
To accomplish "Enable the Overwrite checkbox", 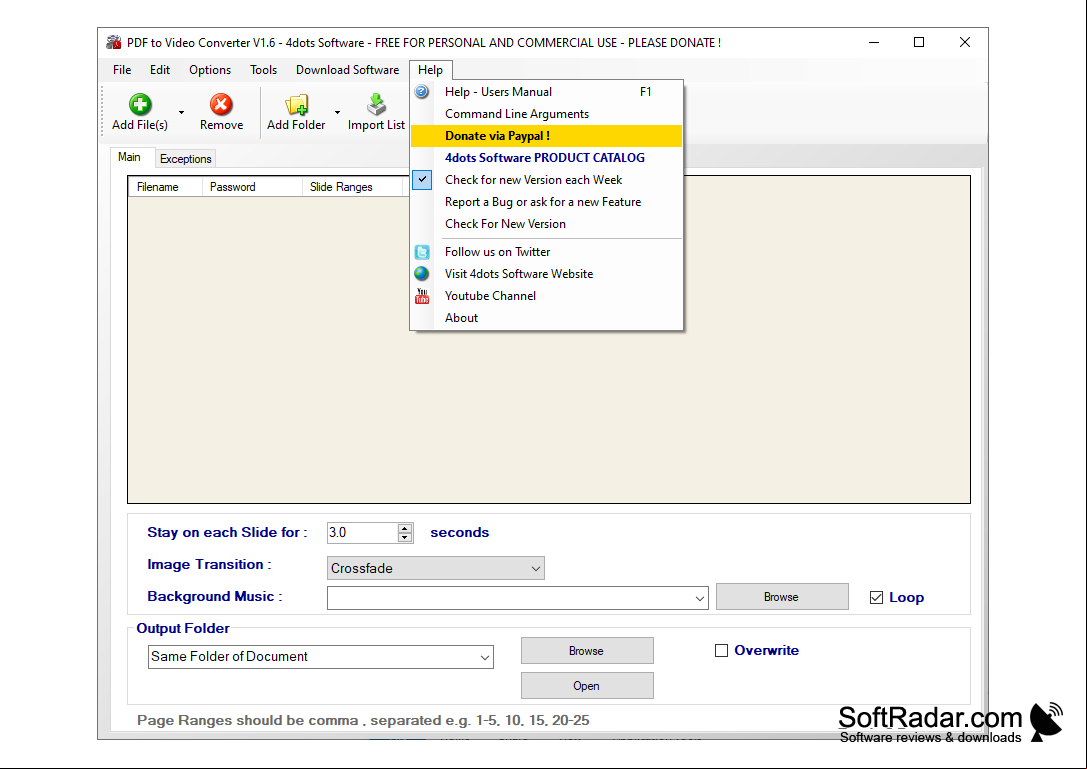I will (722, 650).
